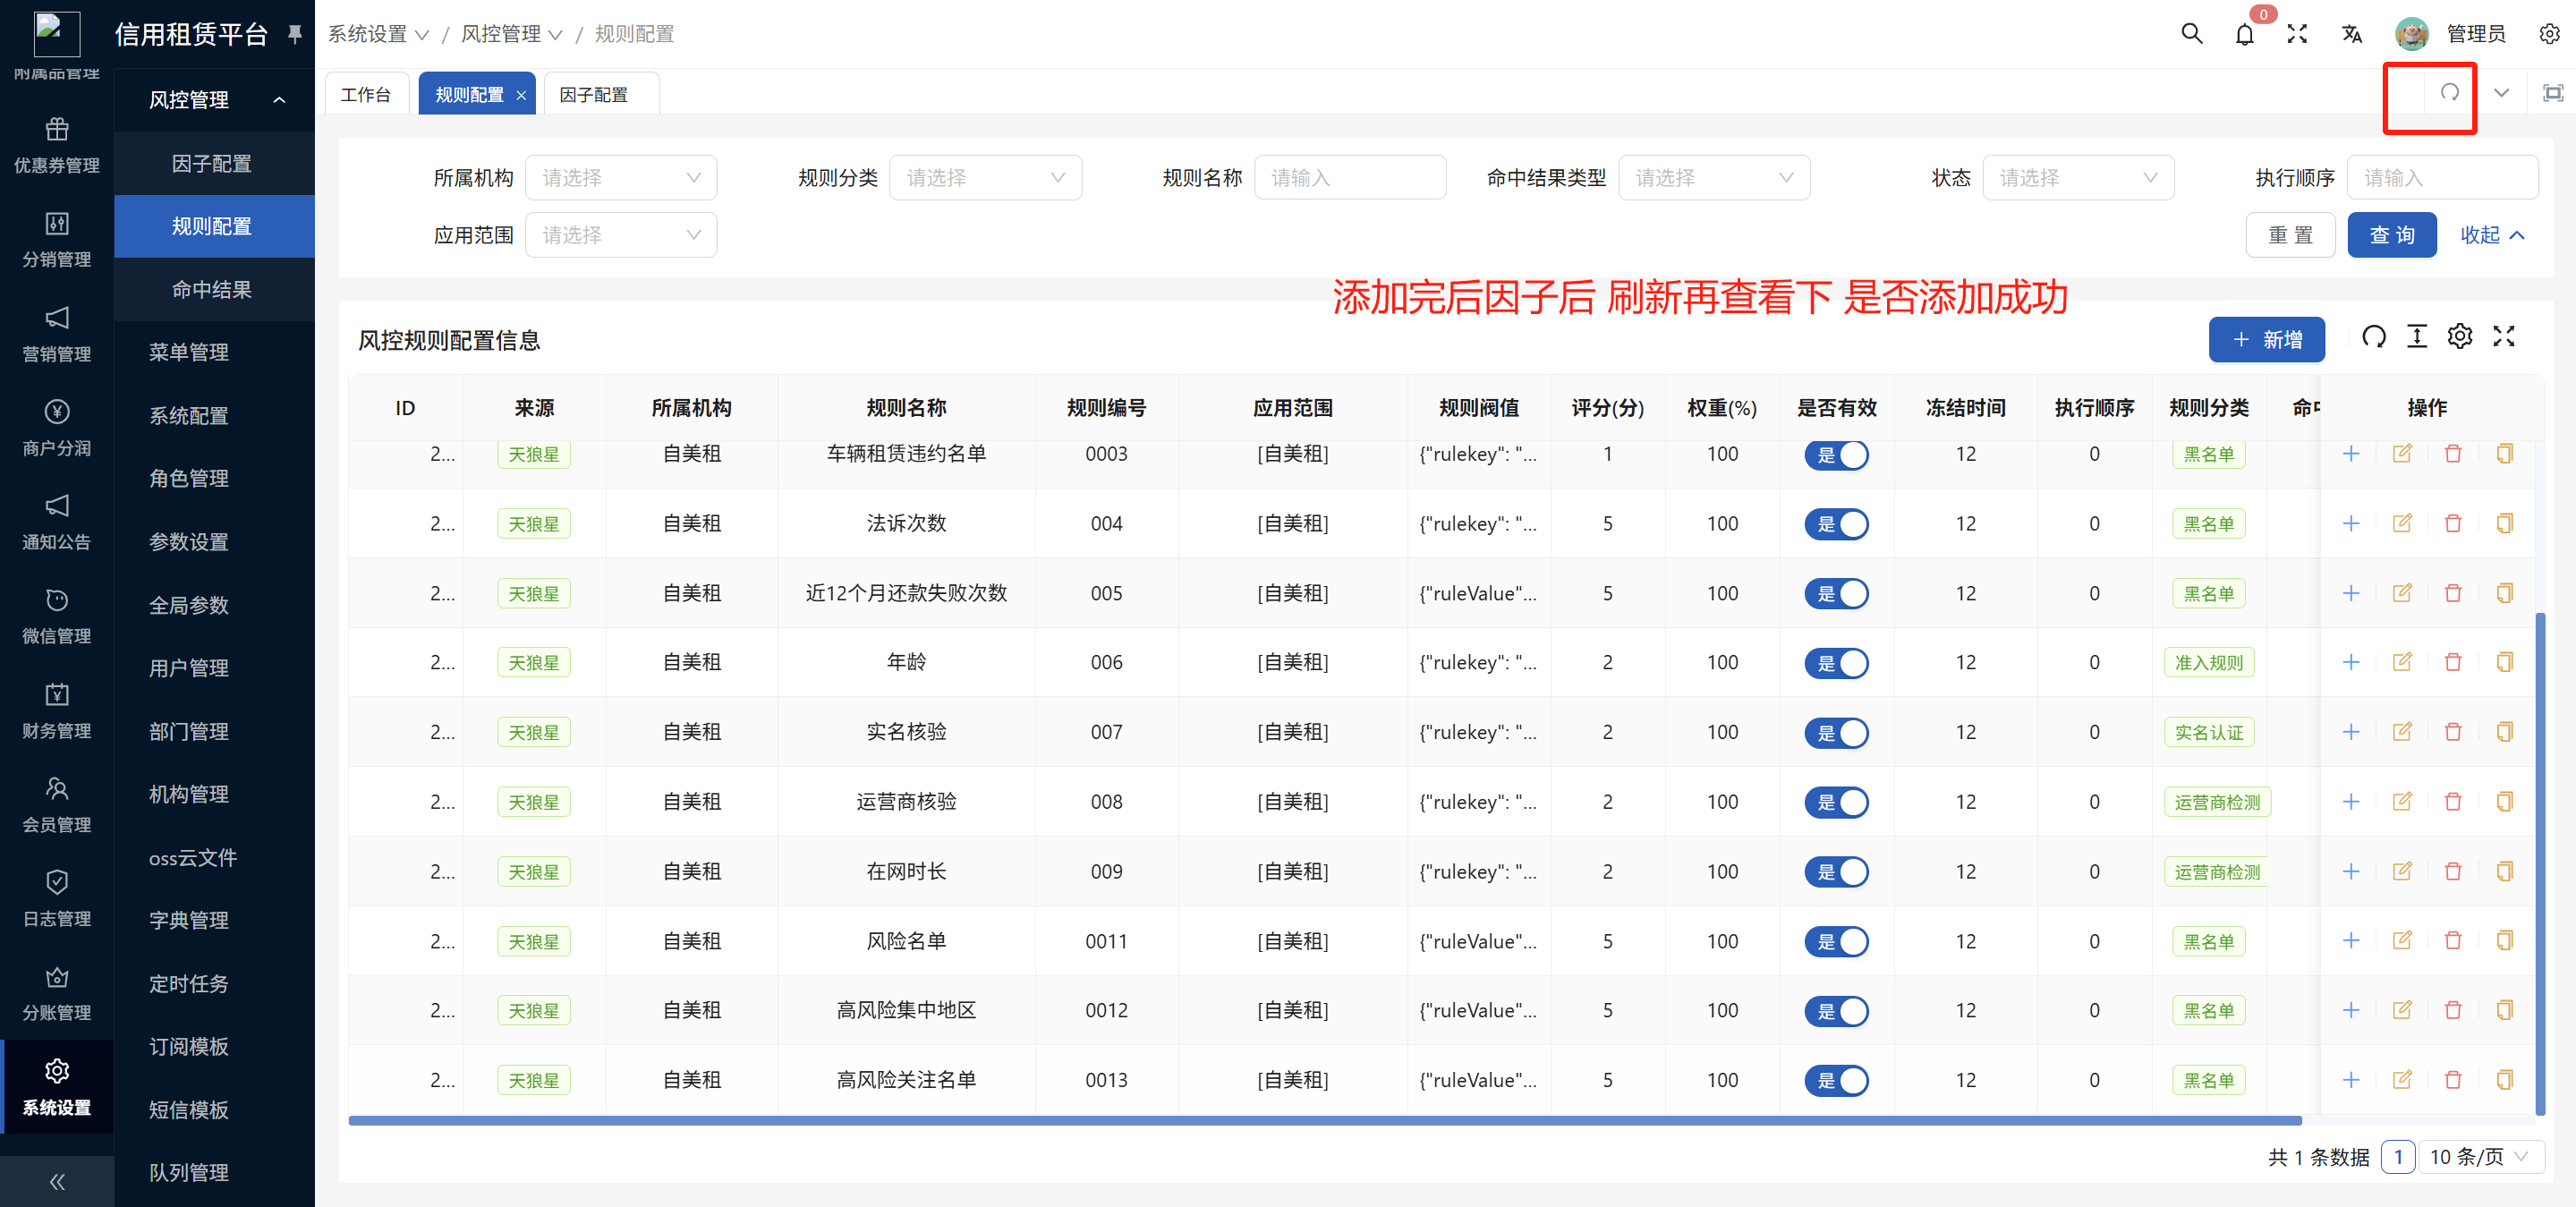
Task: Open 系统设置 breadcrumb dropdown
Action: click(378, 34)
